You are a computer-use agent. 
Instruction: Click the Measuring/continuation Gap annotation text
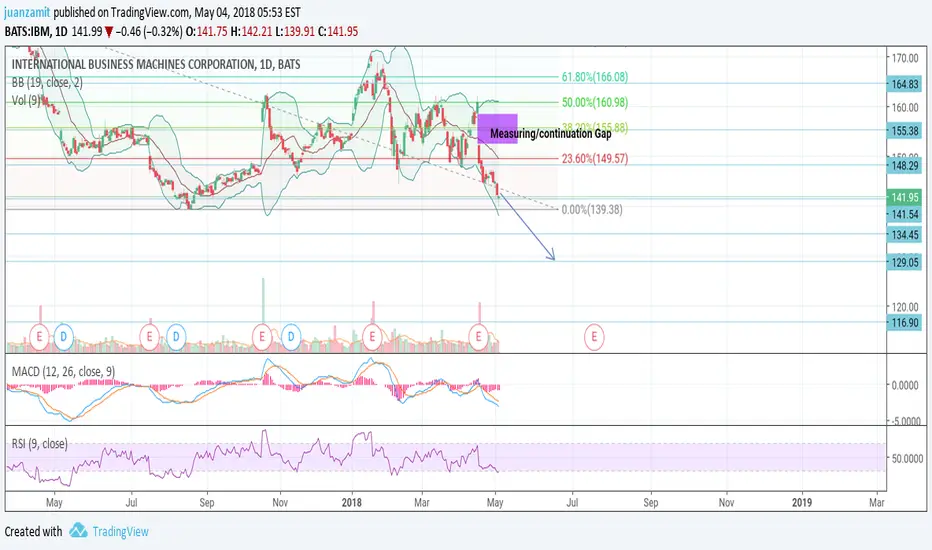[x=550, y=134]
